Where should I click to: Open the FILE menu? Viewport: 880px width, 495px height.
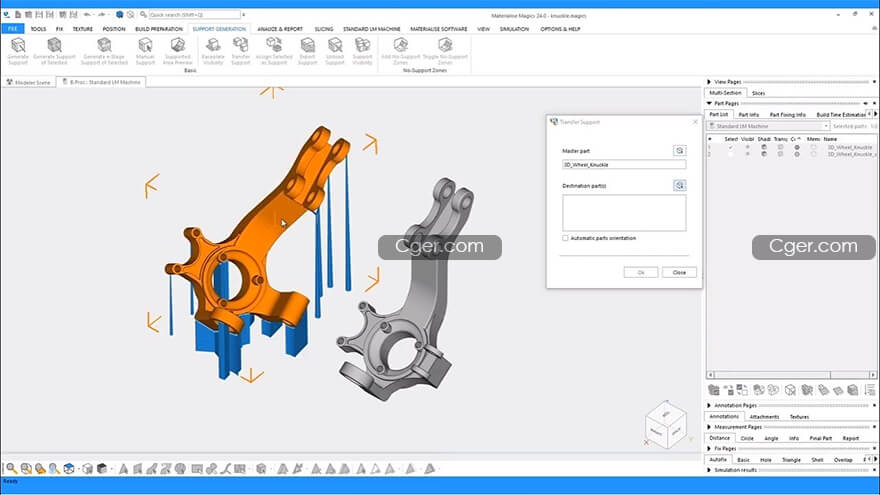(12, 29)
